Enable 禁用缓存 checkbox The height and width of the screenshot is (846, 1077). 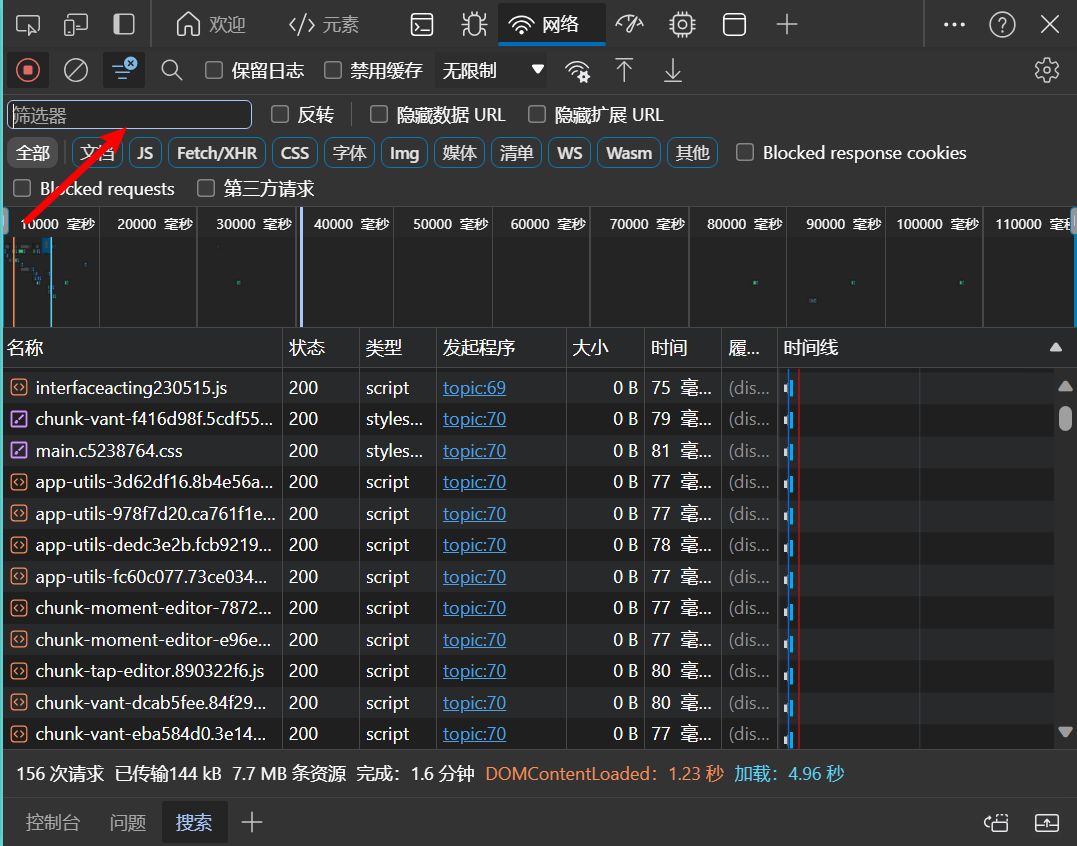tap(333, 70)
